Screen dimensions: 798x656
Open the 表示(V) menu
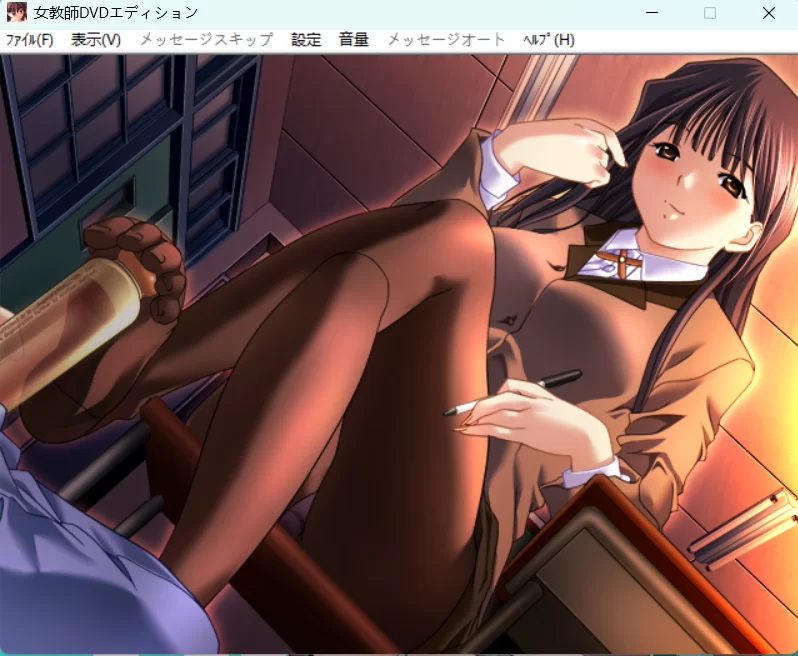coord(96,40)
